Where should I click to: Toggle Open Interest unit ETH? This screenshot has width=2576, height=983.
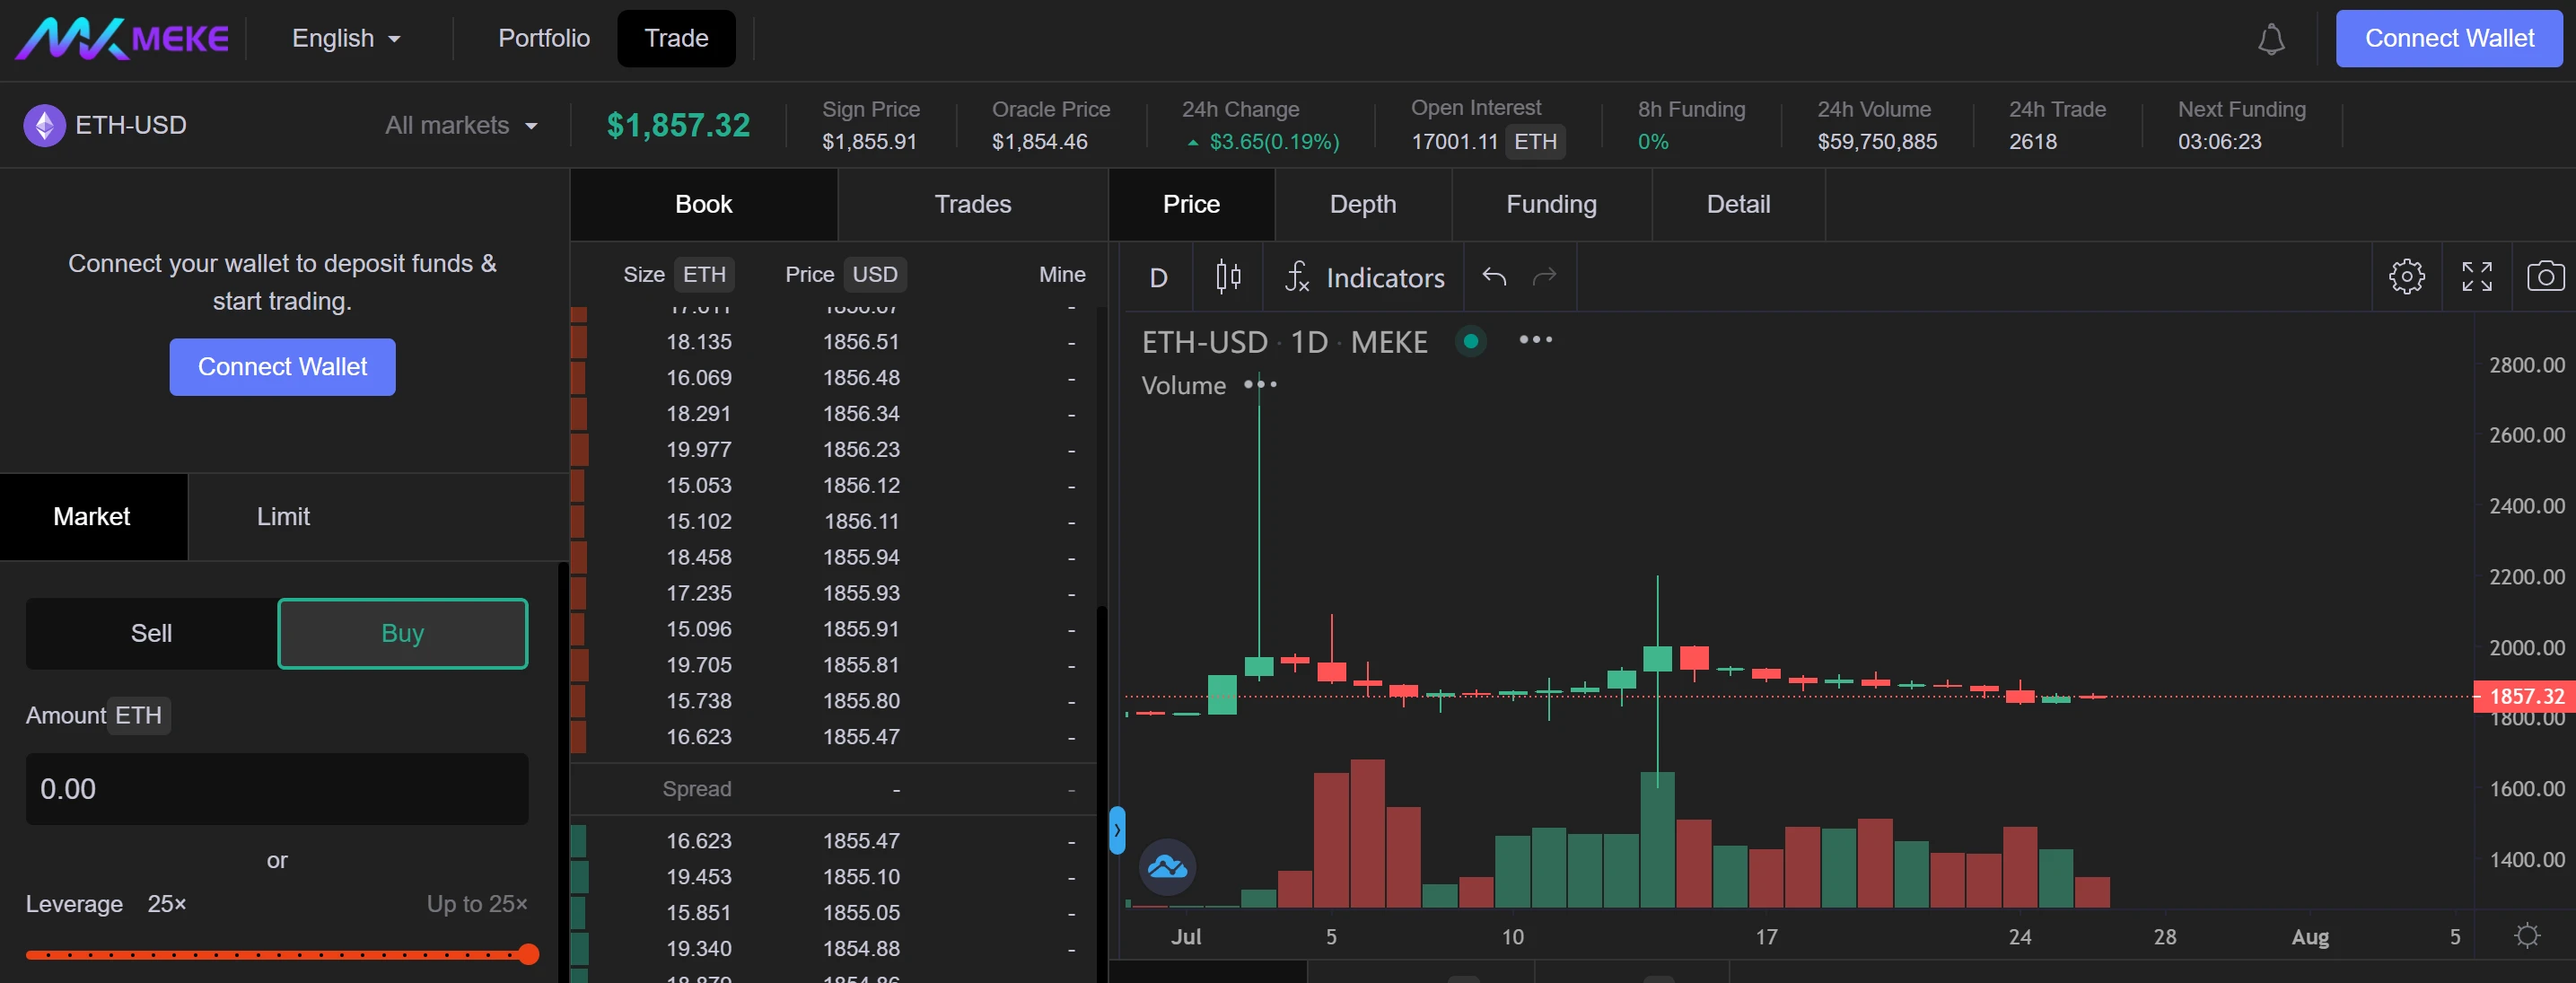[1535, 141]
